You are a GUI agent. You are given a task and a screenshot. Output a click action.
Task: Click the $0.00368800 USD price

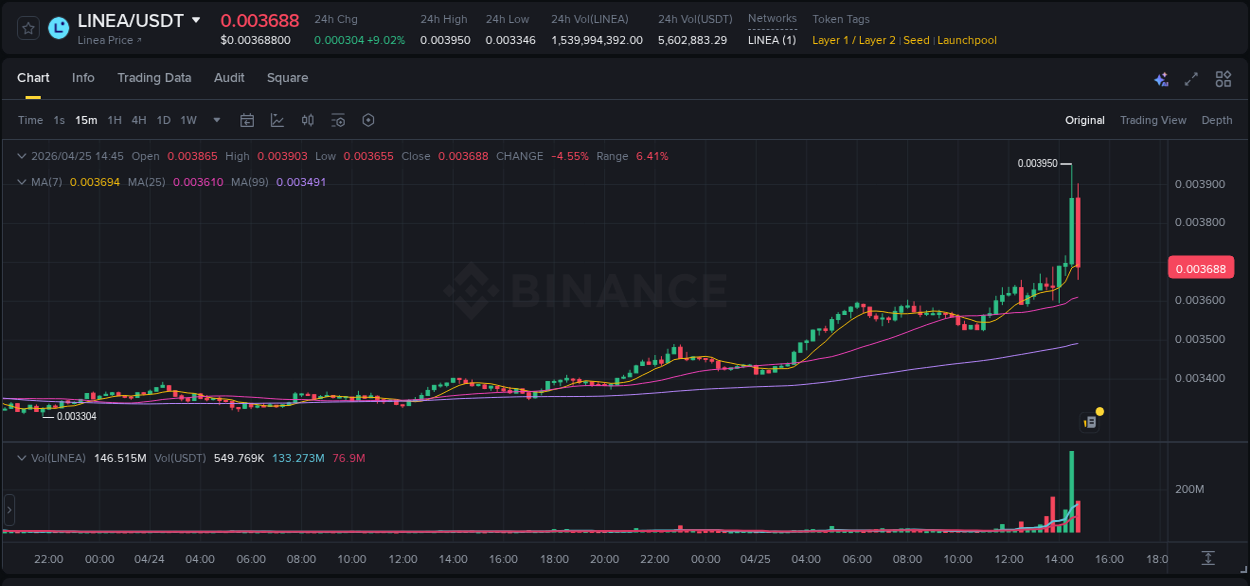255,40
